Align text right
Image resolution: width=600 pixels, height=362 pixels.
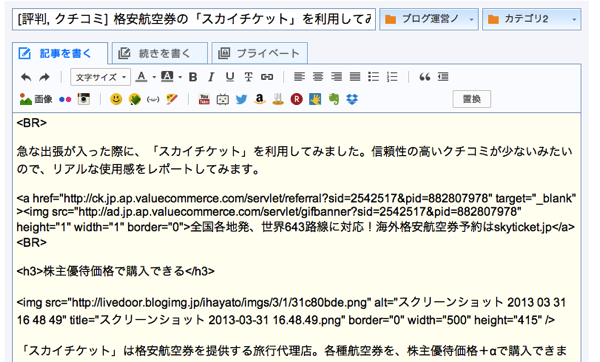click(x=336, y=77)
